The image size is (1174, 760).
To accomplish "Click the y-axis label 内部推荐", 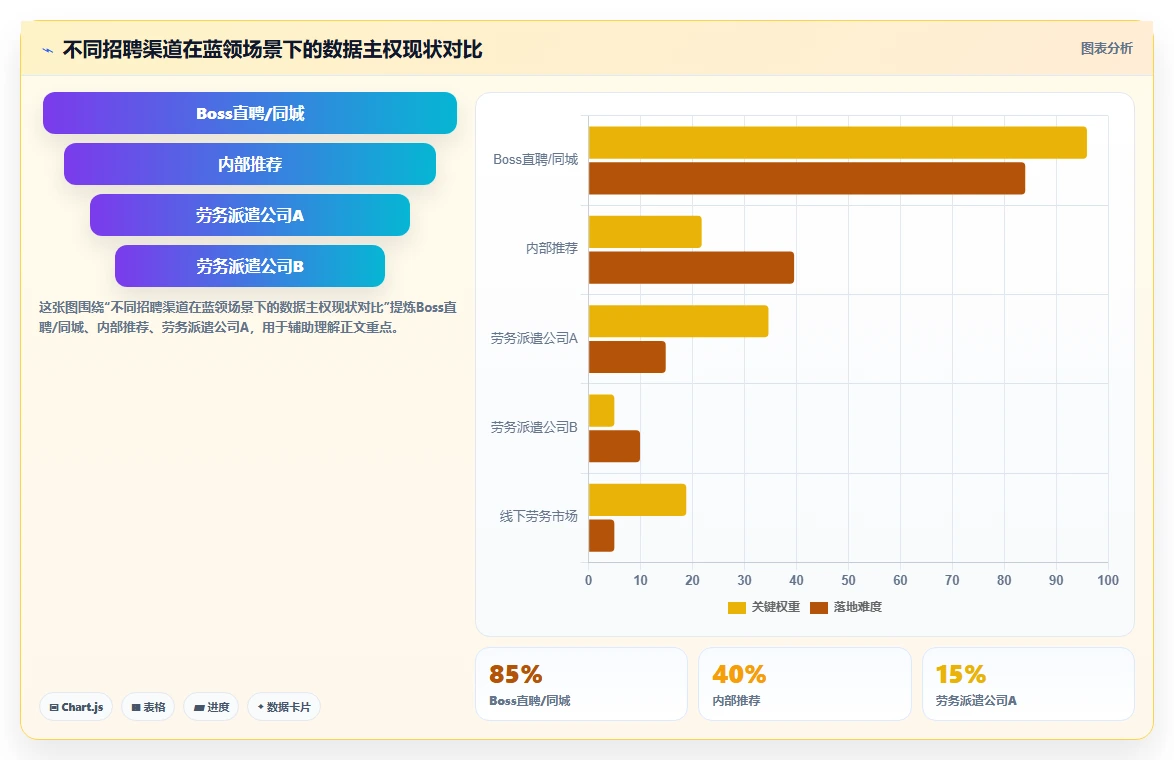I will click(552, 249).
